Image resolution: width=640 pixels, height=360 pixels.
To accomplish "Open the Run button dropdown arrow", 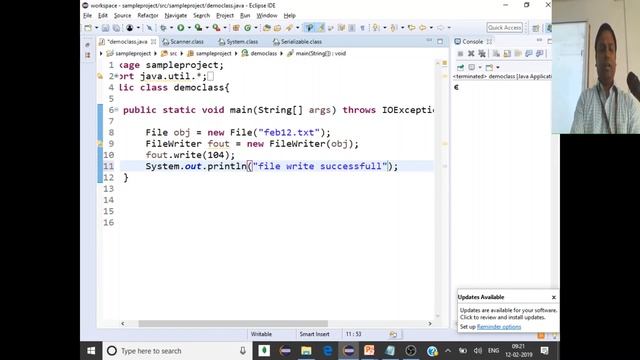I will pos(189,28).
